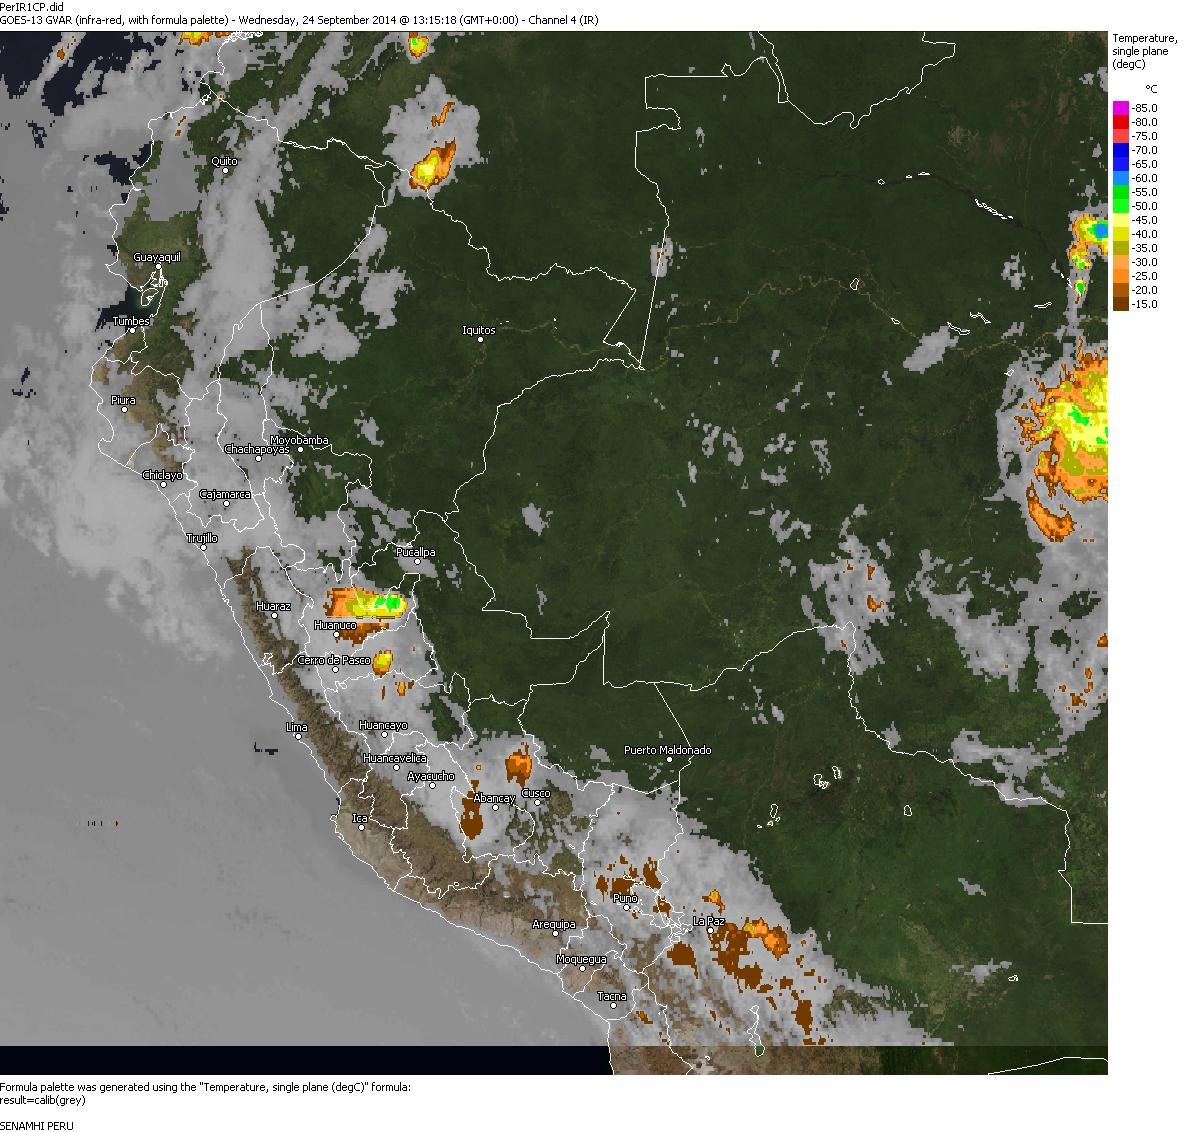The image size is (1199, 1132).
Task: Select the Trujillo marker on the coast
Action: [203, 548]
